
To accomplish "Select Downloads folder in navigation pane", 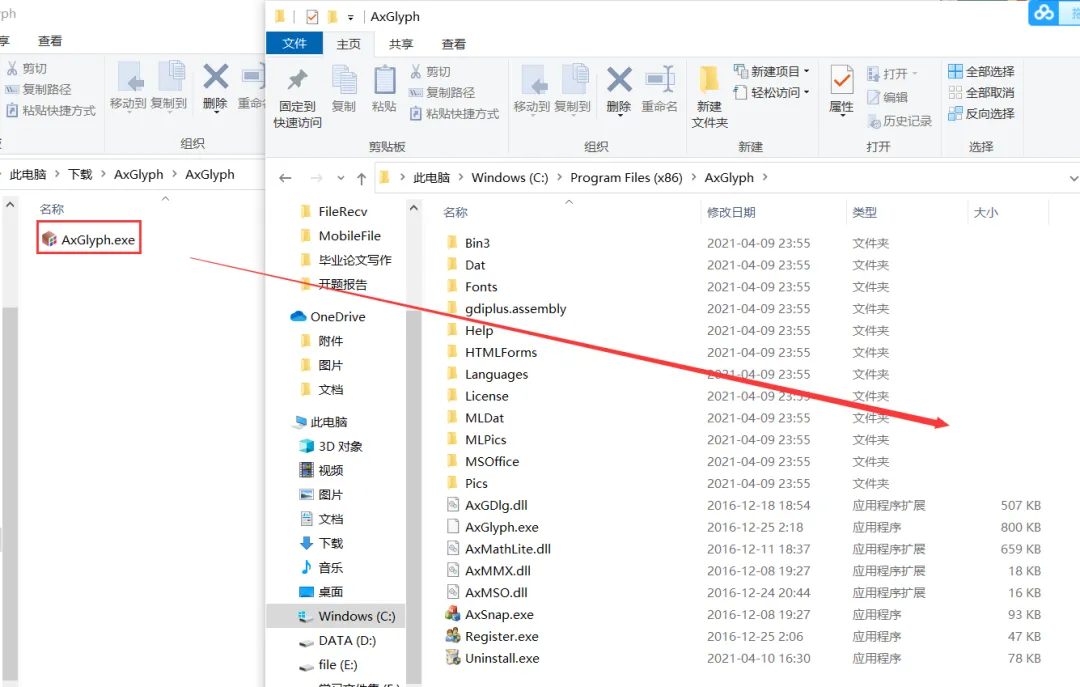I will 321,543.
